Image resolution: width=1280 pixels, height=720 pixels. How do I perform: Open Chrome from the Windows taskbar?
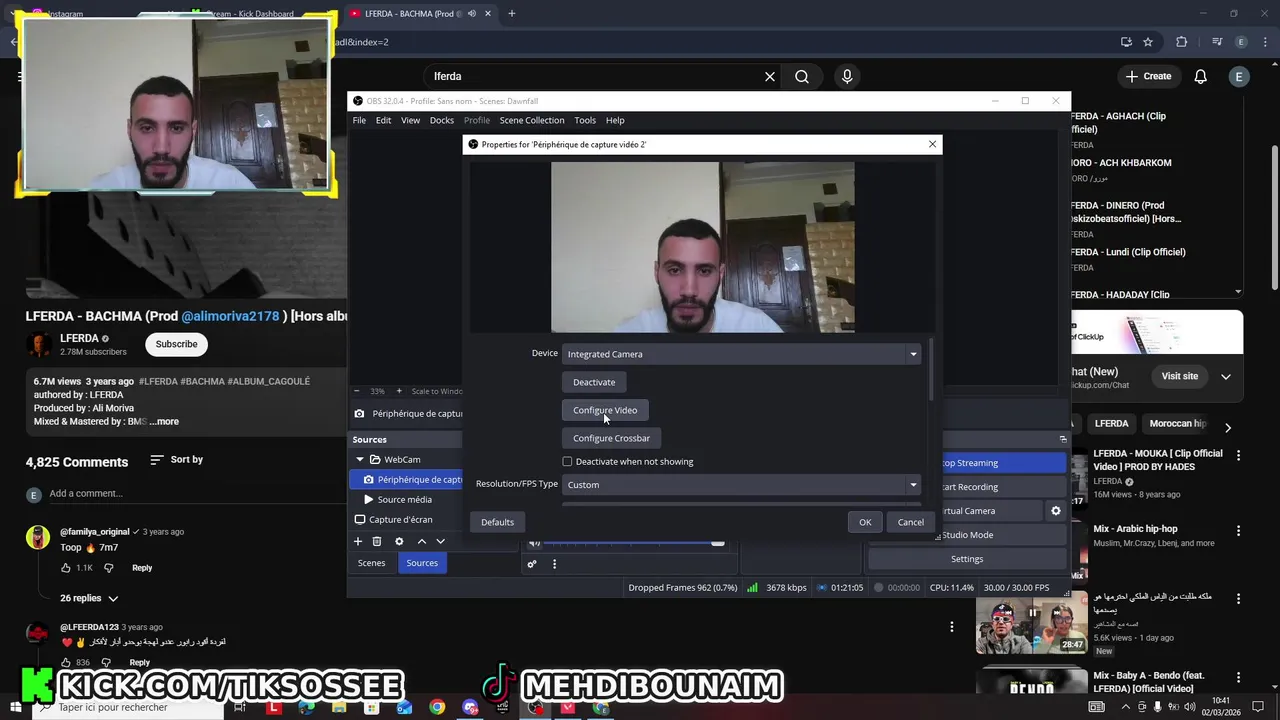(x=437, y=707)
